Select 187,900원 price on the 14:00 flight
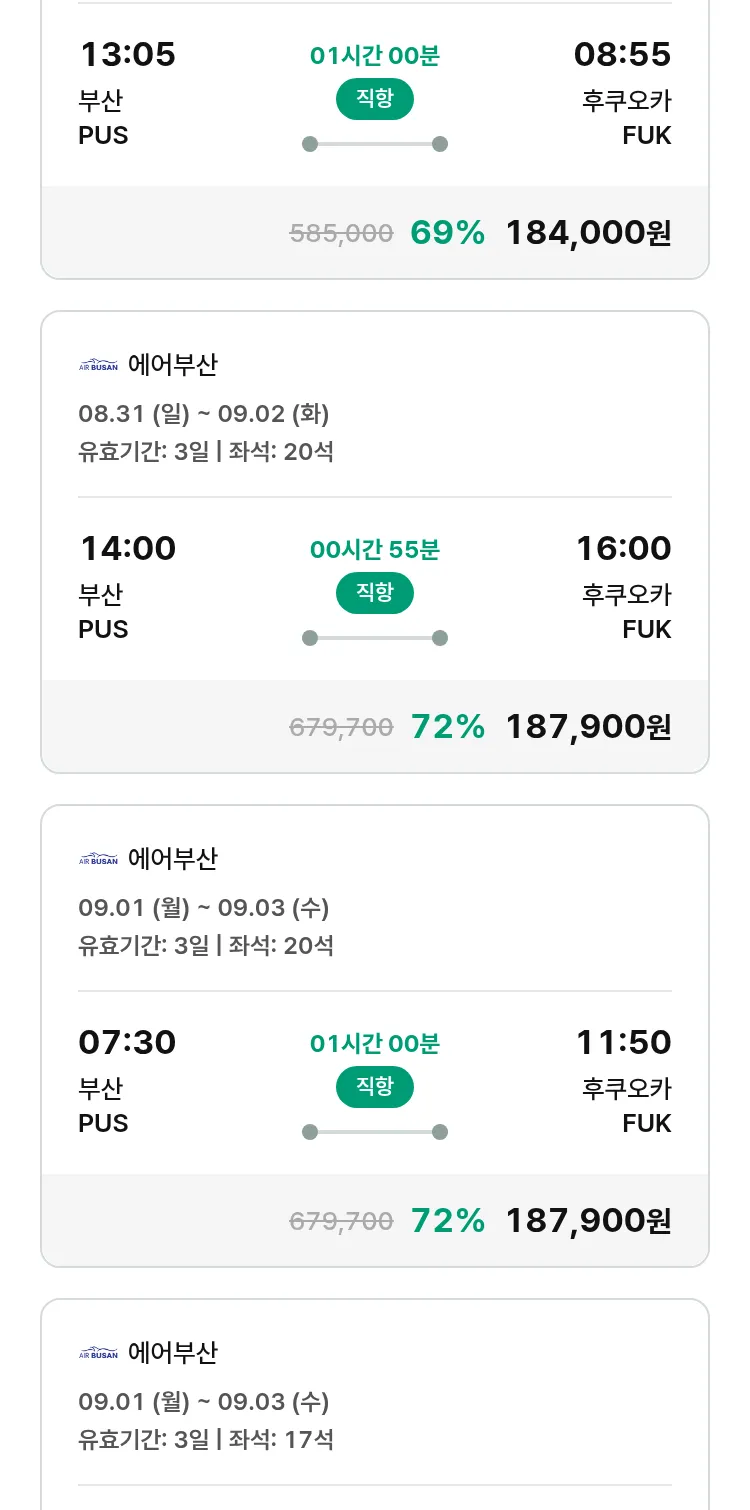750x1510 pixels. pyautogui.click(x=588, y=727)
